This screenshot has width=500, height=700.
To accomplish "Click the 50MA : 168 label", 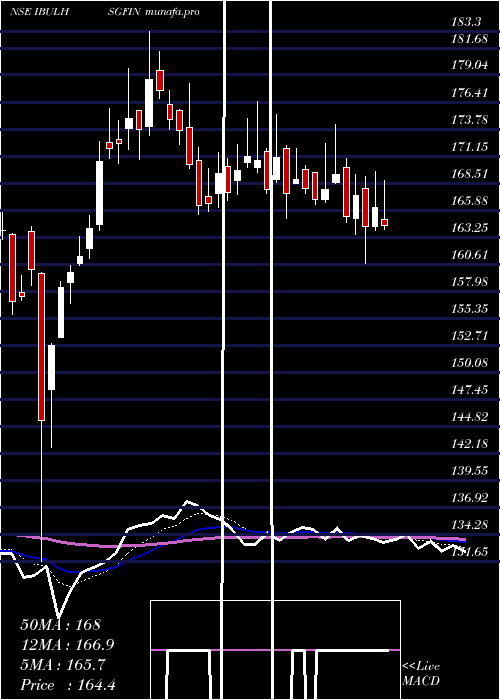I will 61,624.
